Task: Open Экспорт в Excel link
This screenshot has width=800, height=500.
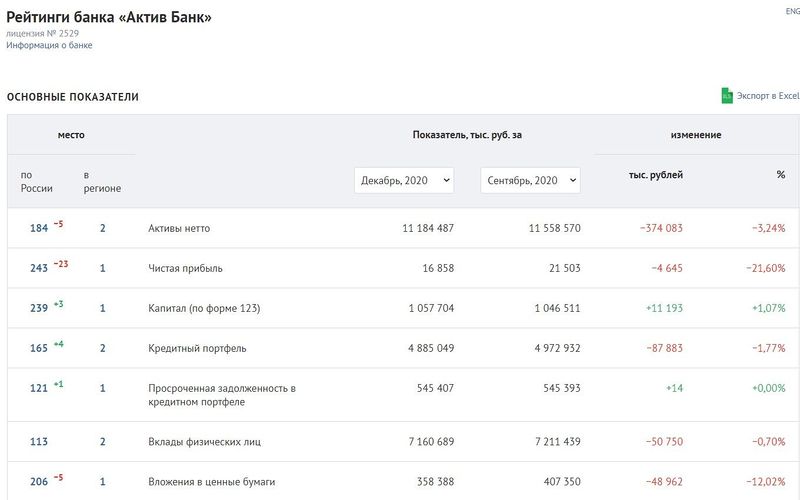Action: (768, 95)
